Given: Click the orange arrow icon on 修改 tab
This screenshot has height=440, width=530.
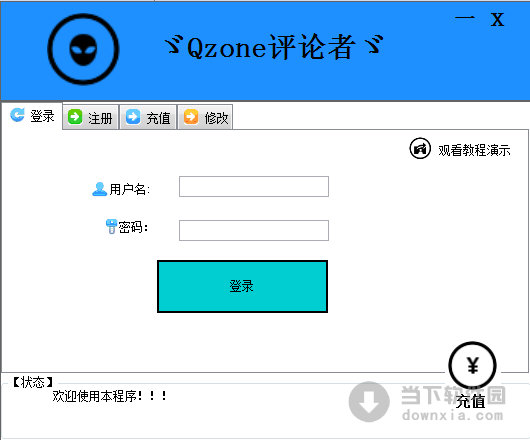Looking at the screenshot, I should pos(191,117).
